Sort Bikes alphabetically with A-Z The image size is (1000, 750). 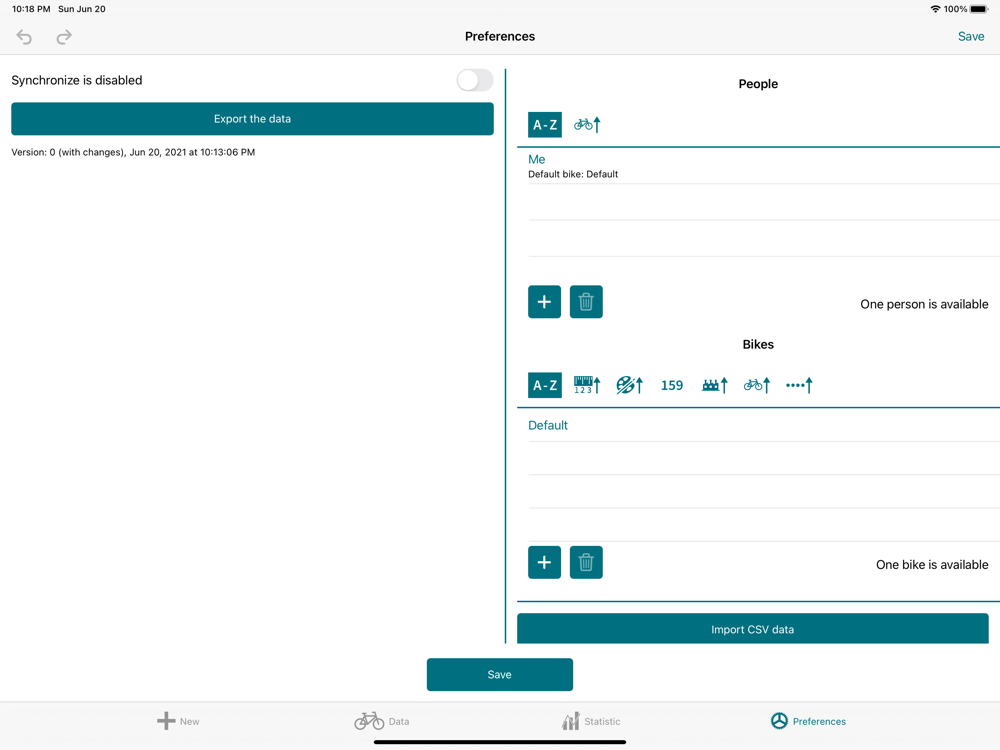545,385
